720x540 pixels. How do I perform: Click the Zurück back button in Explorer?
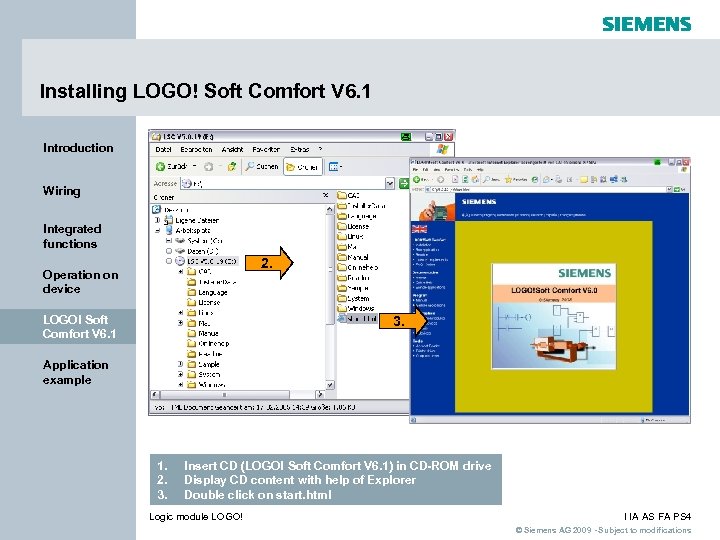[172, 166]
